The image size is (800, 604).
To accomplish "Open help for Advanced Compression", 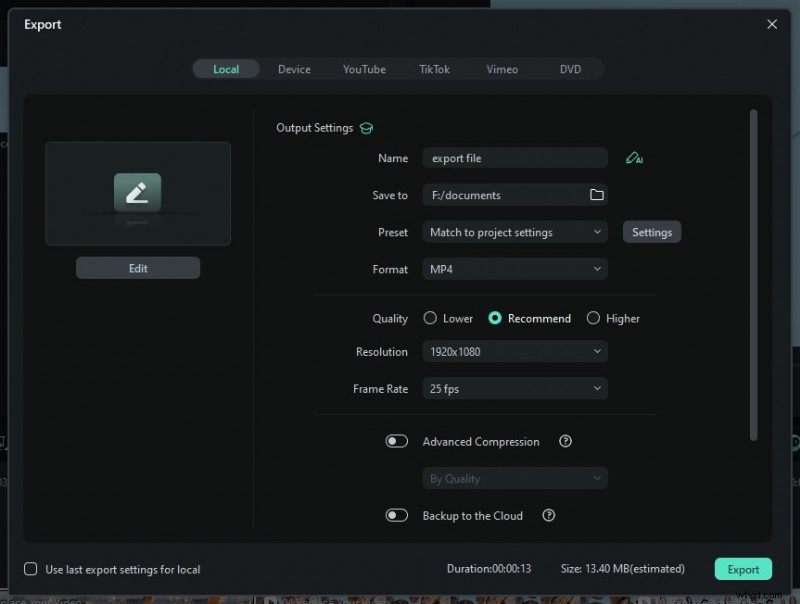I will [x=565, y=441].
